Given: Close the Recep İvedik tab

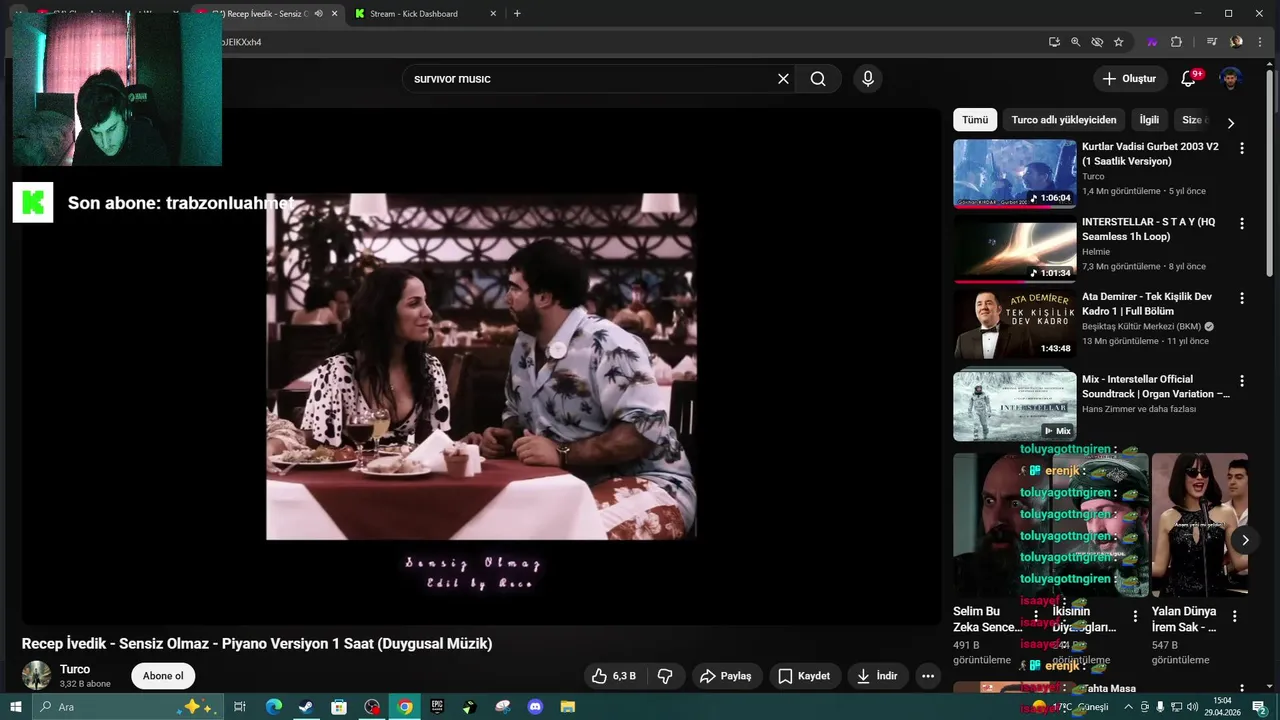Looking at the screenshot, I should click(334, 14).
